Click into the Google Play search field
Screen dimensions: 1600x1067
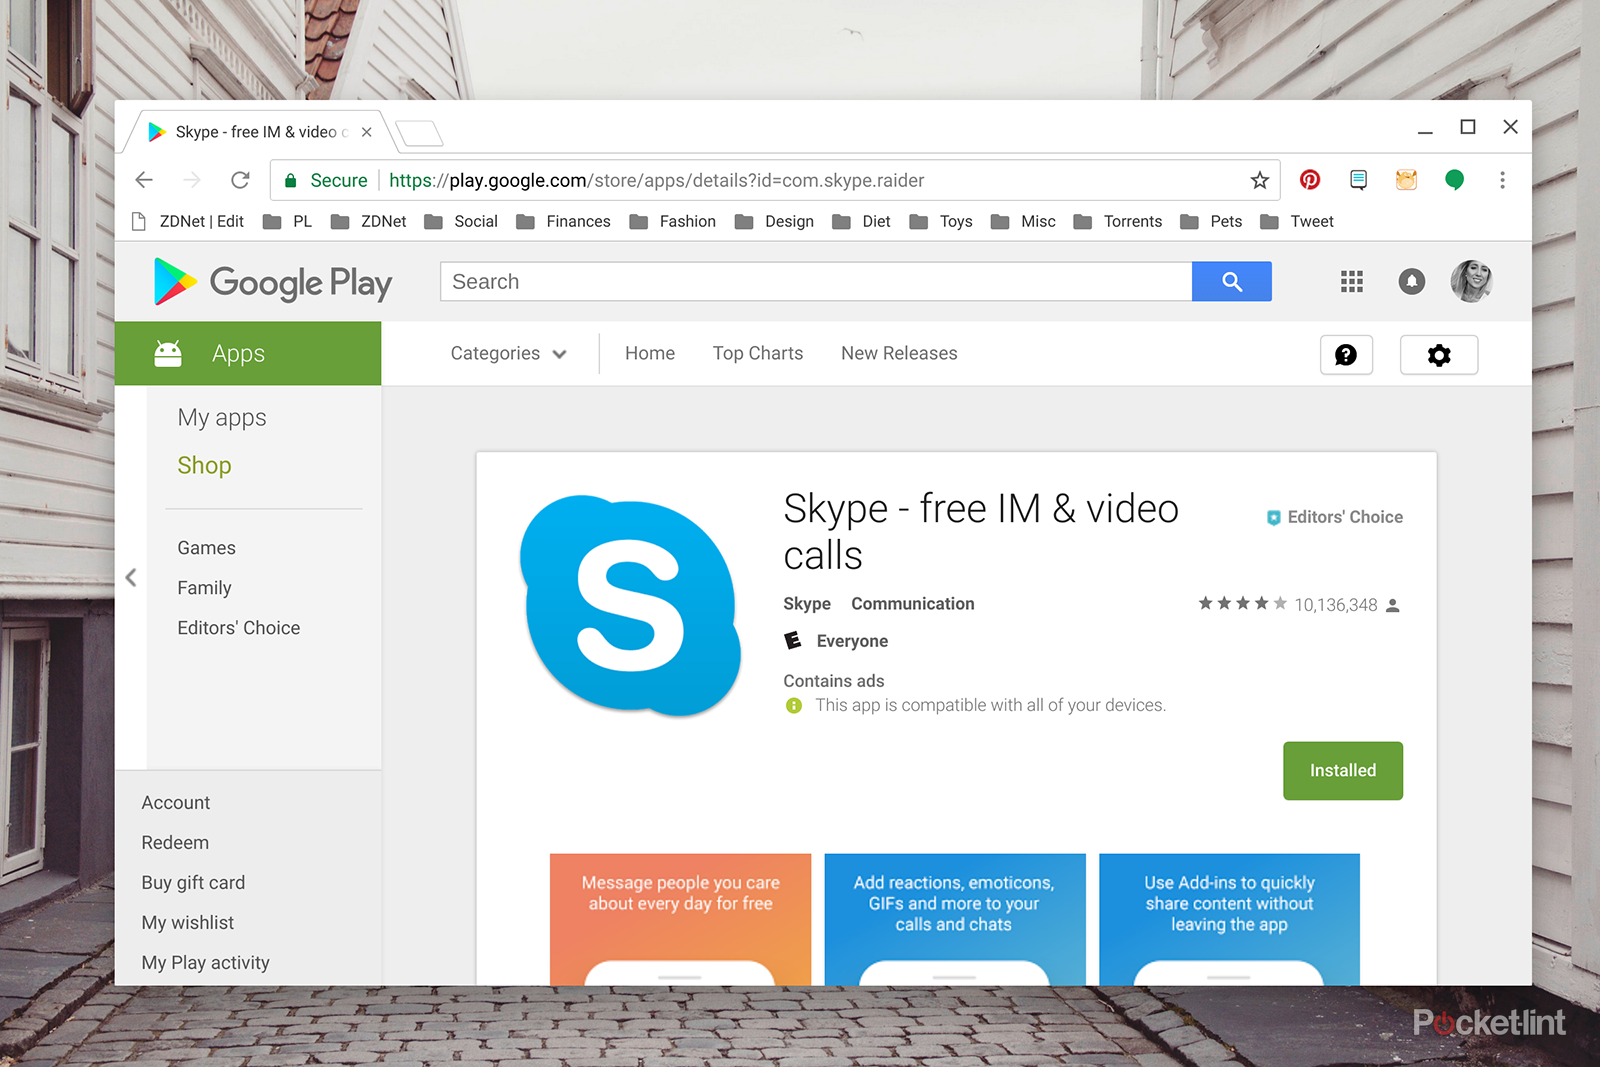(815, 282)
